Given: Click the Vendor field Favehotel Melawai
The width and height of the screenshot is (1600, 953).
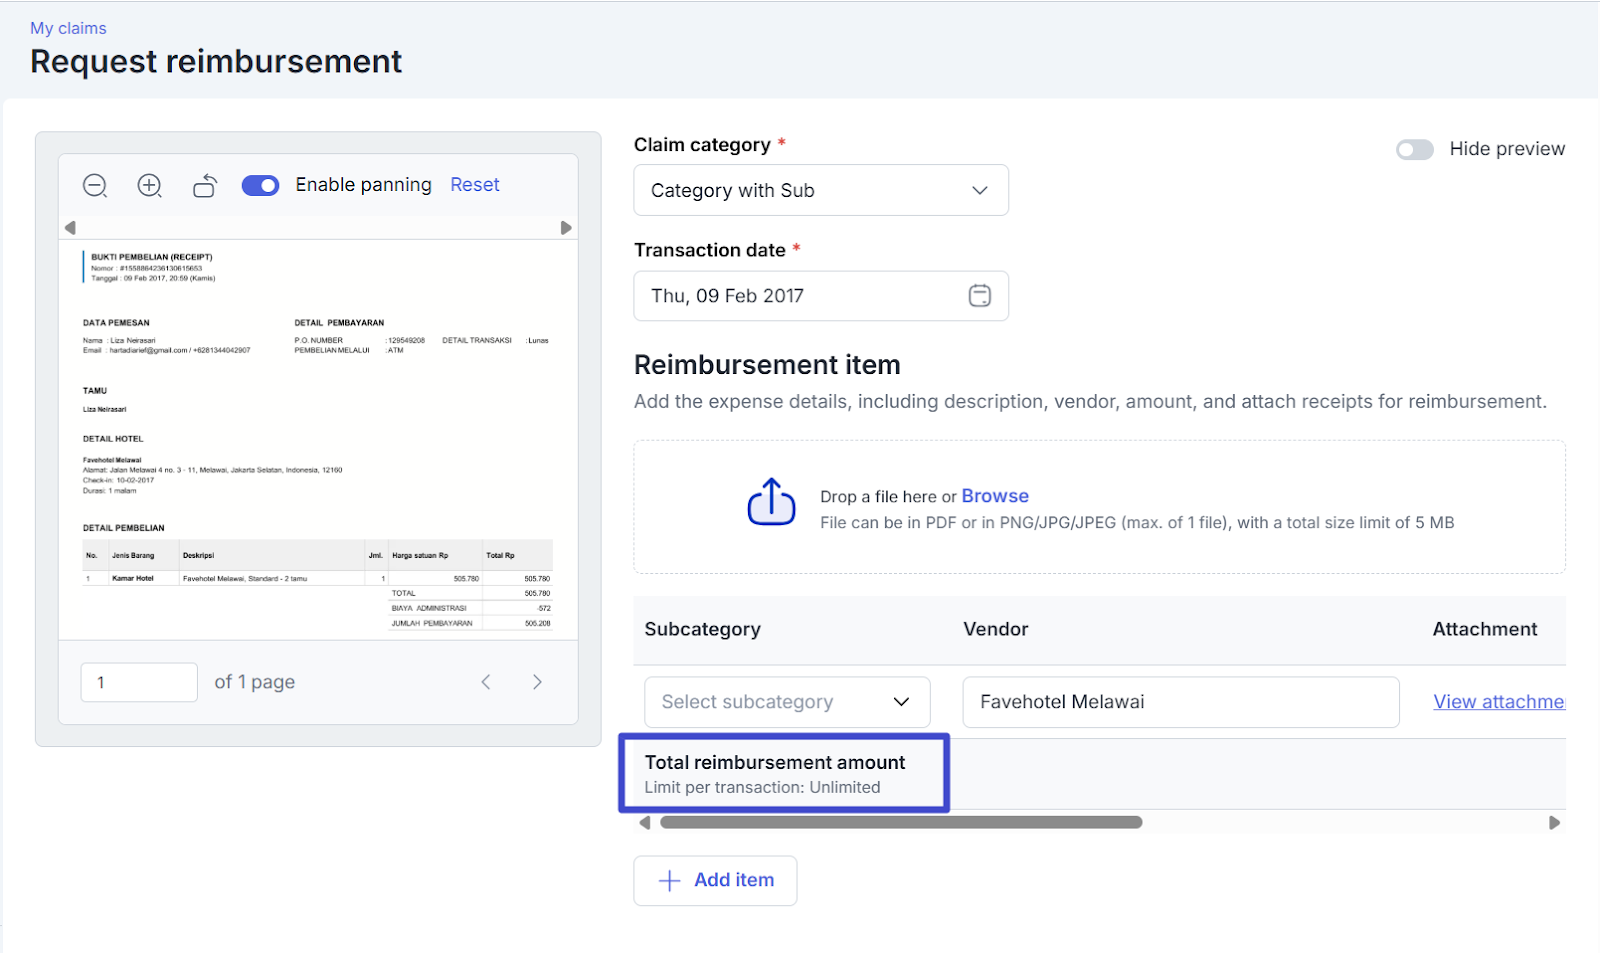Looking at the screenshot, I should pyautogui.click(x=1180, y=702).
